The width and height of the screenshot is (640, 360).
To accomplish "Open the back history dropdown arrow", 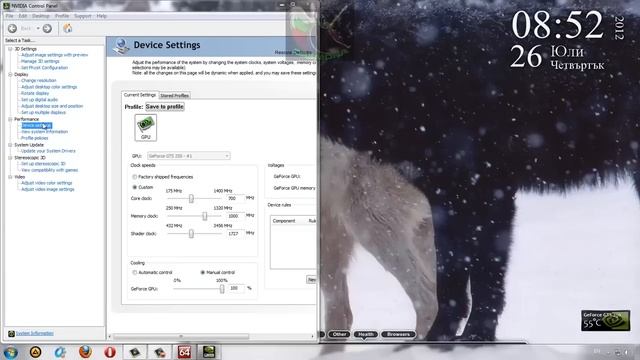I will point(38,29).
